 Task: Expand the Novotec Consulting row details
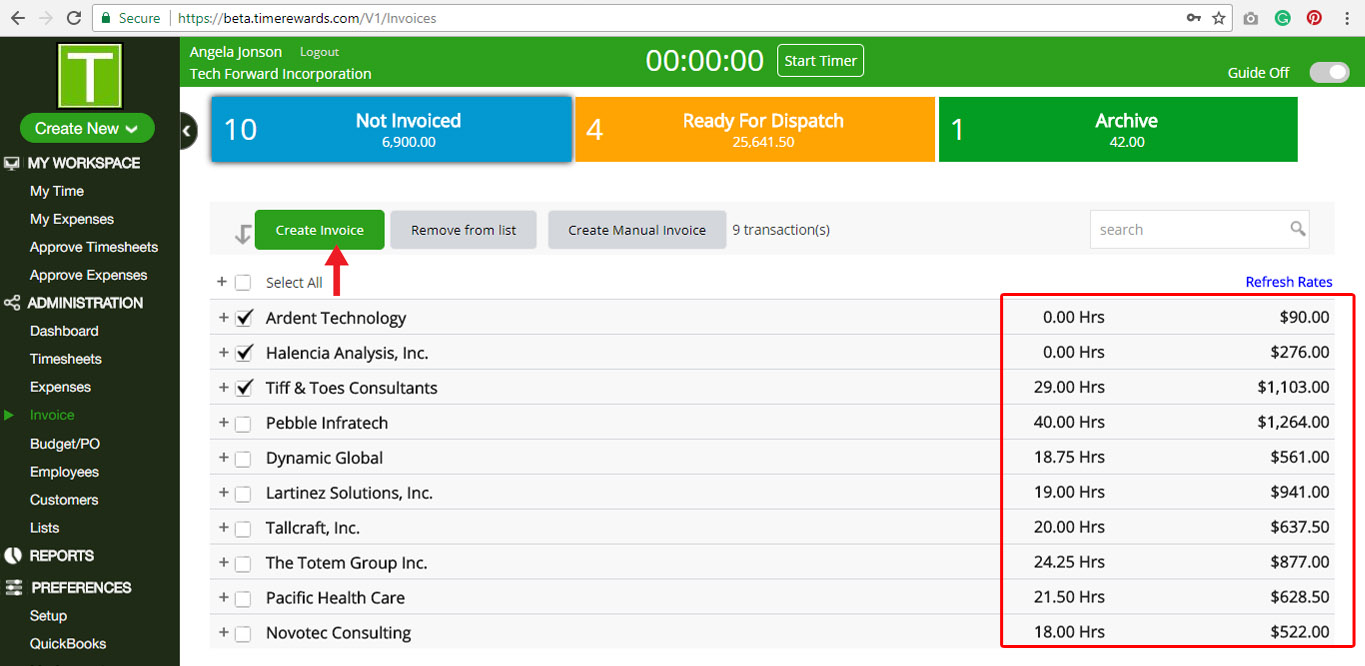coord(223,633)
